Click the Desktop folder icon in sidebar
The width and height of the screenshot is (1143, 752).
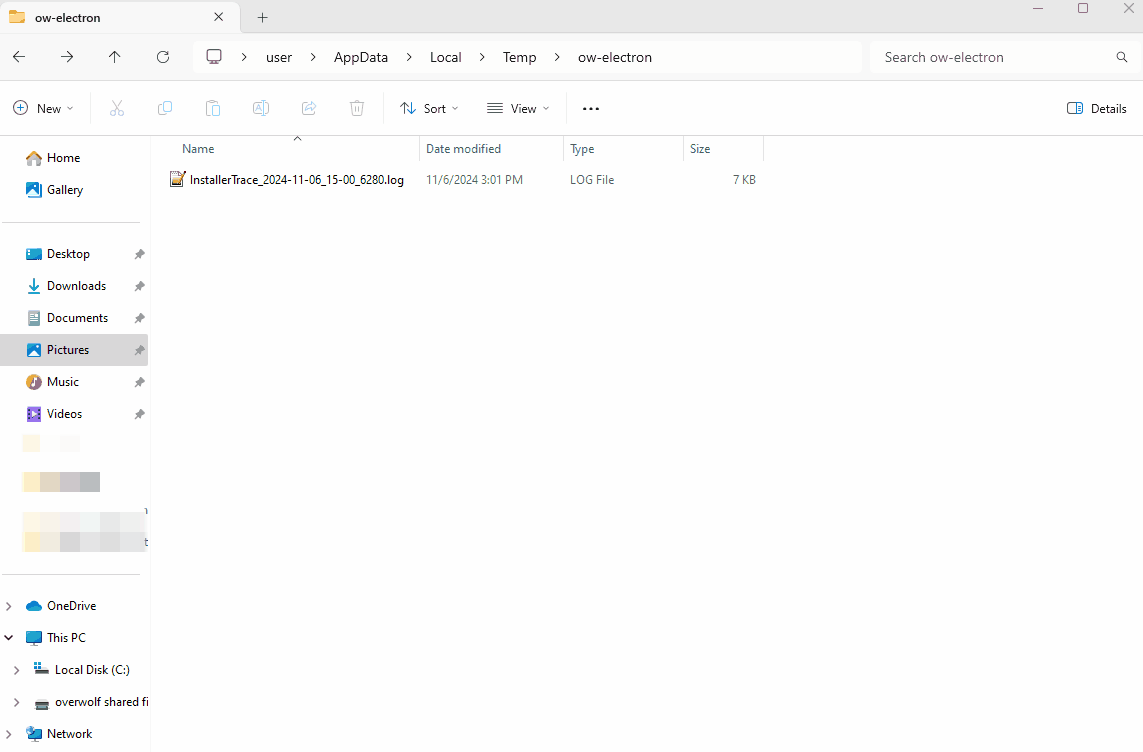coord(34,254)
